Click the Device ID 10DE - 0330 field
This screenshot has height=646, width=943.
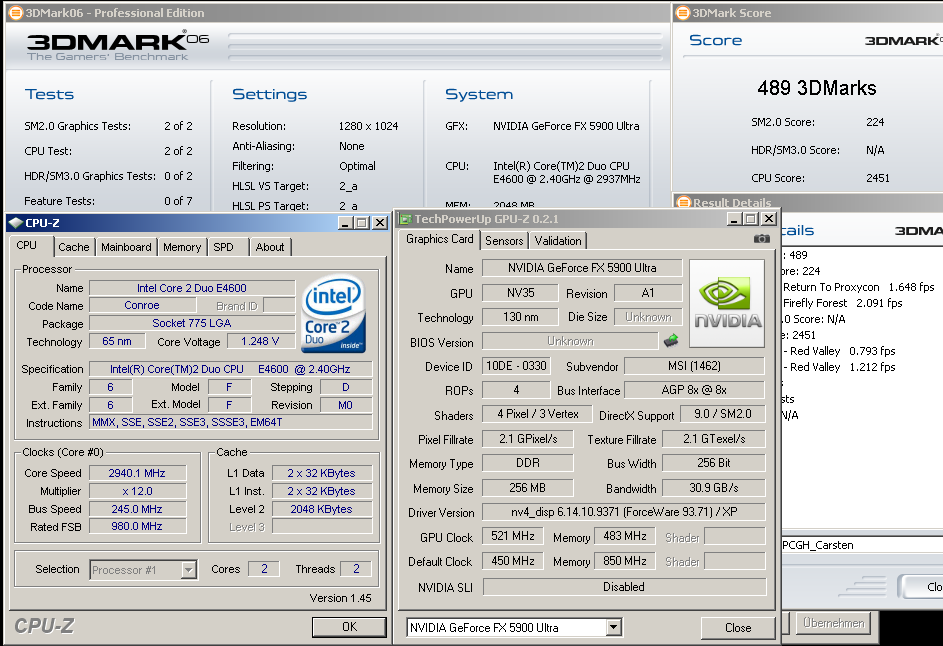coord(516,366)
